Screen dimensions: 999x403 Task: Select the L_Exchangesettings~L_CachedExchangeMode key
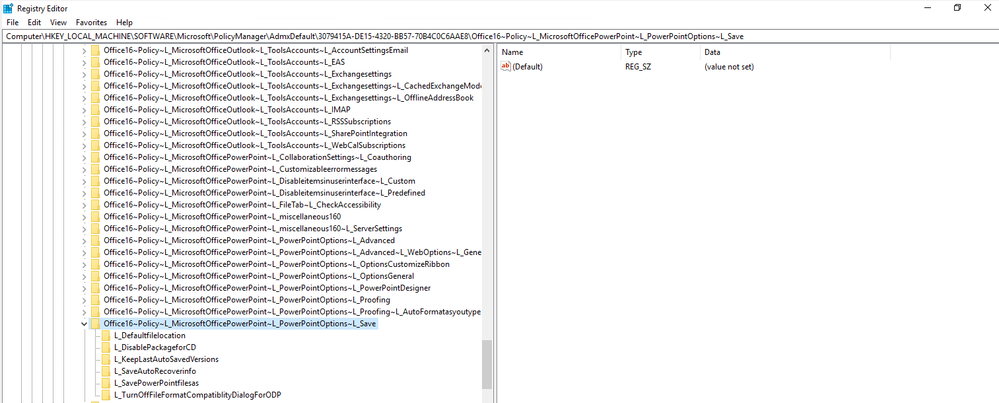(292, 86)
